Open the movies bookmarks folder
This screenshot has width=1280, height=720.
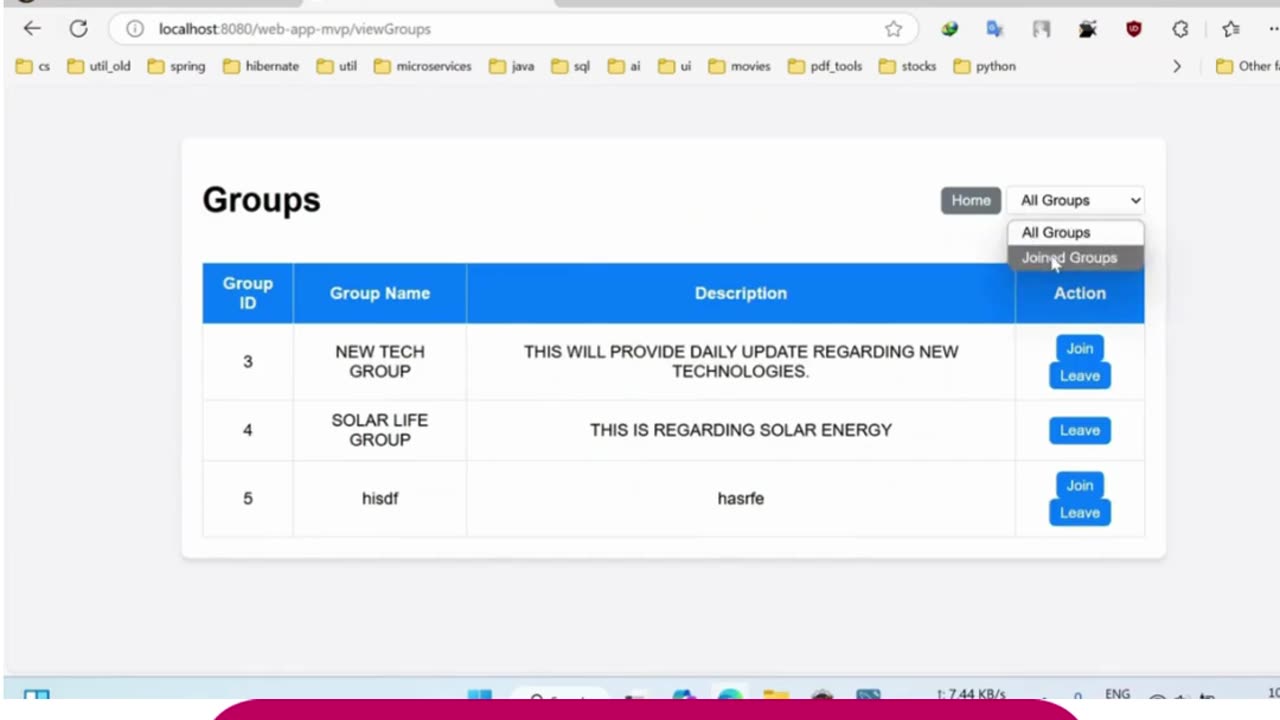click(x=740, y=66)
